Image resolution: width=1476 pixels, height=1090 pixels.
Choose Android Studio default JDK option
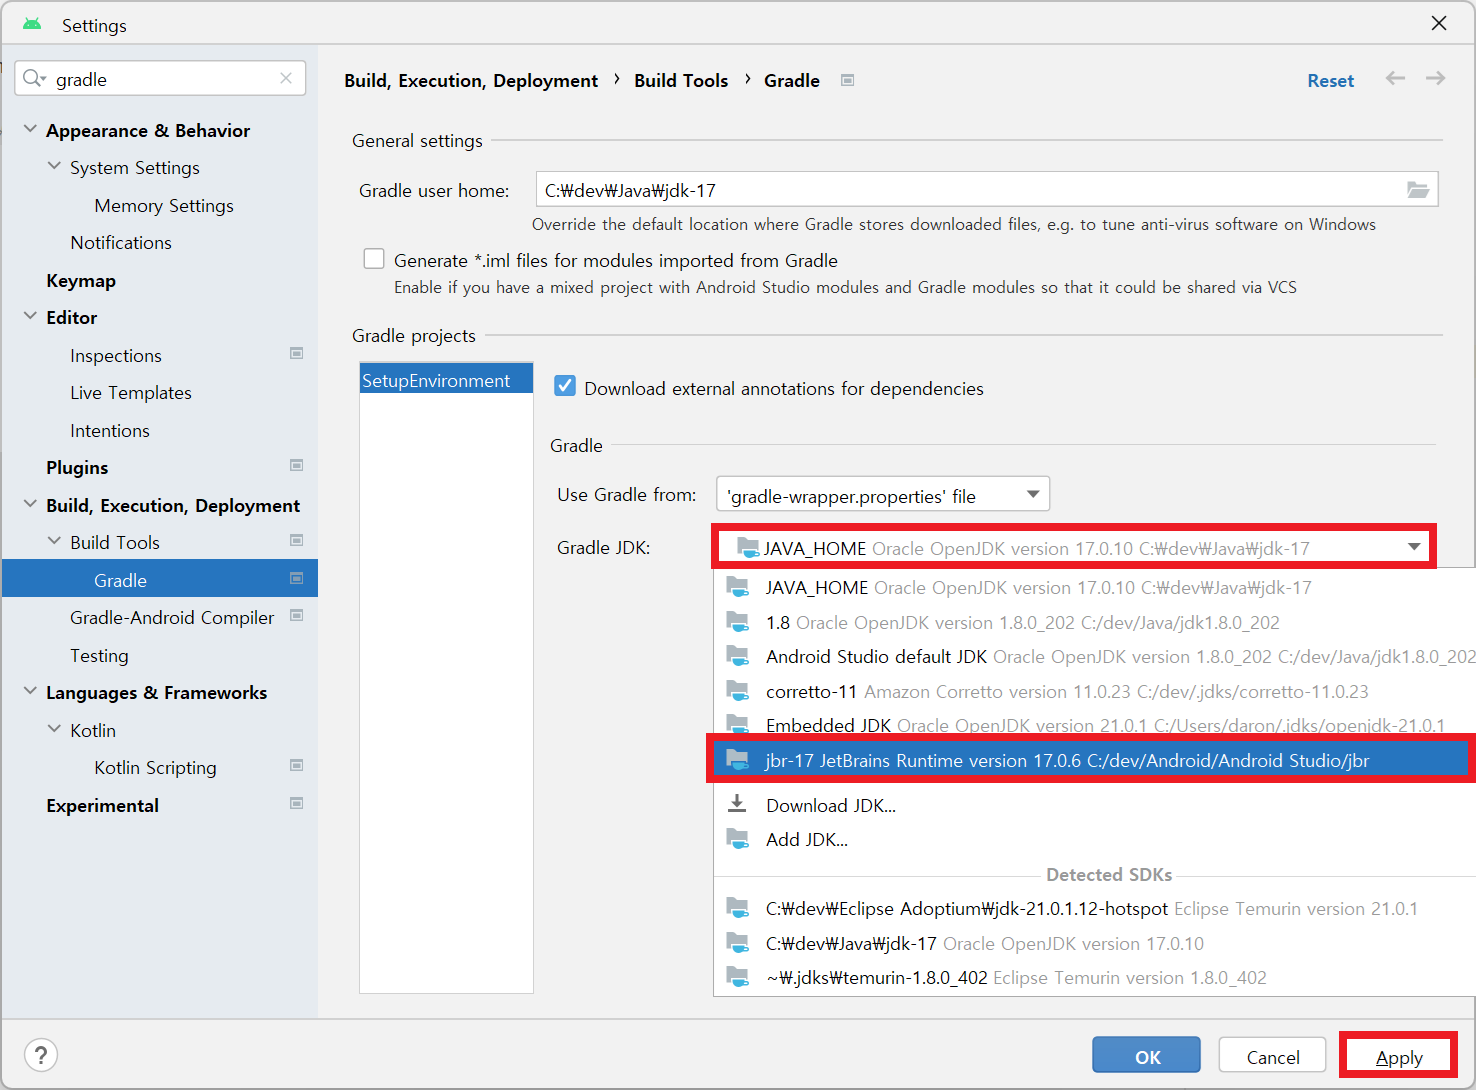point(1095,657)
